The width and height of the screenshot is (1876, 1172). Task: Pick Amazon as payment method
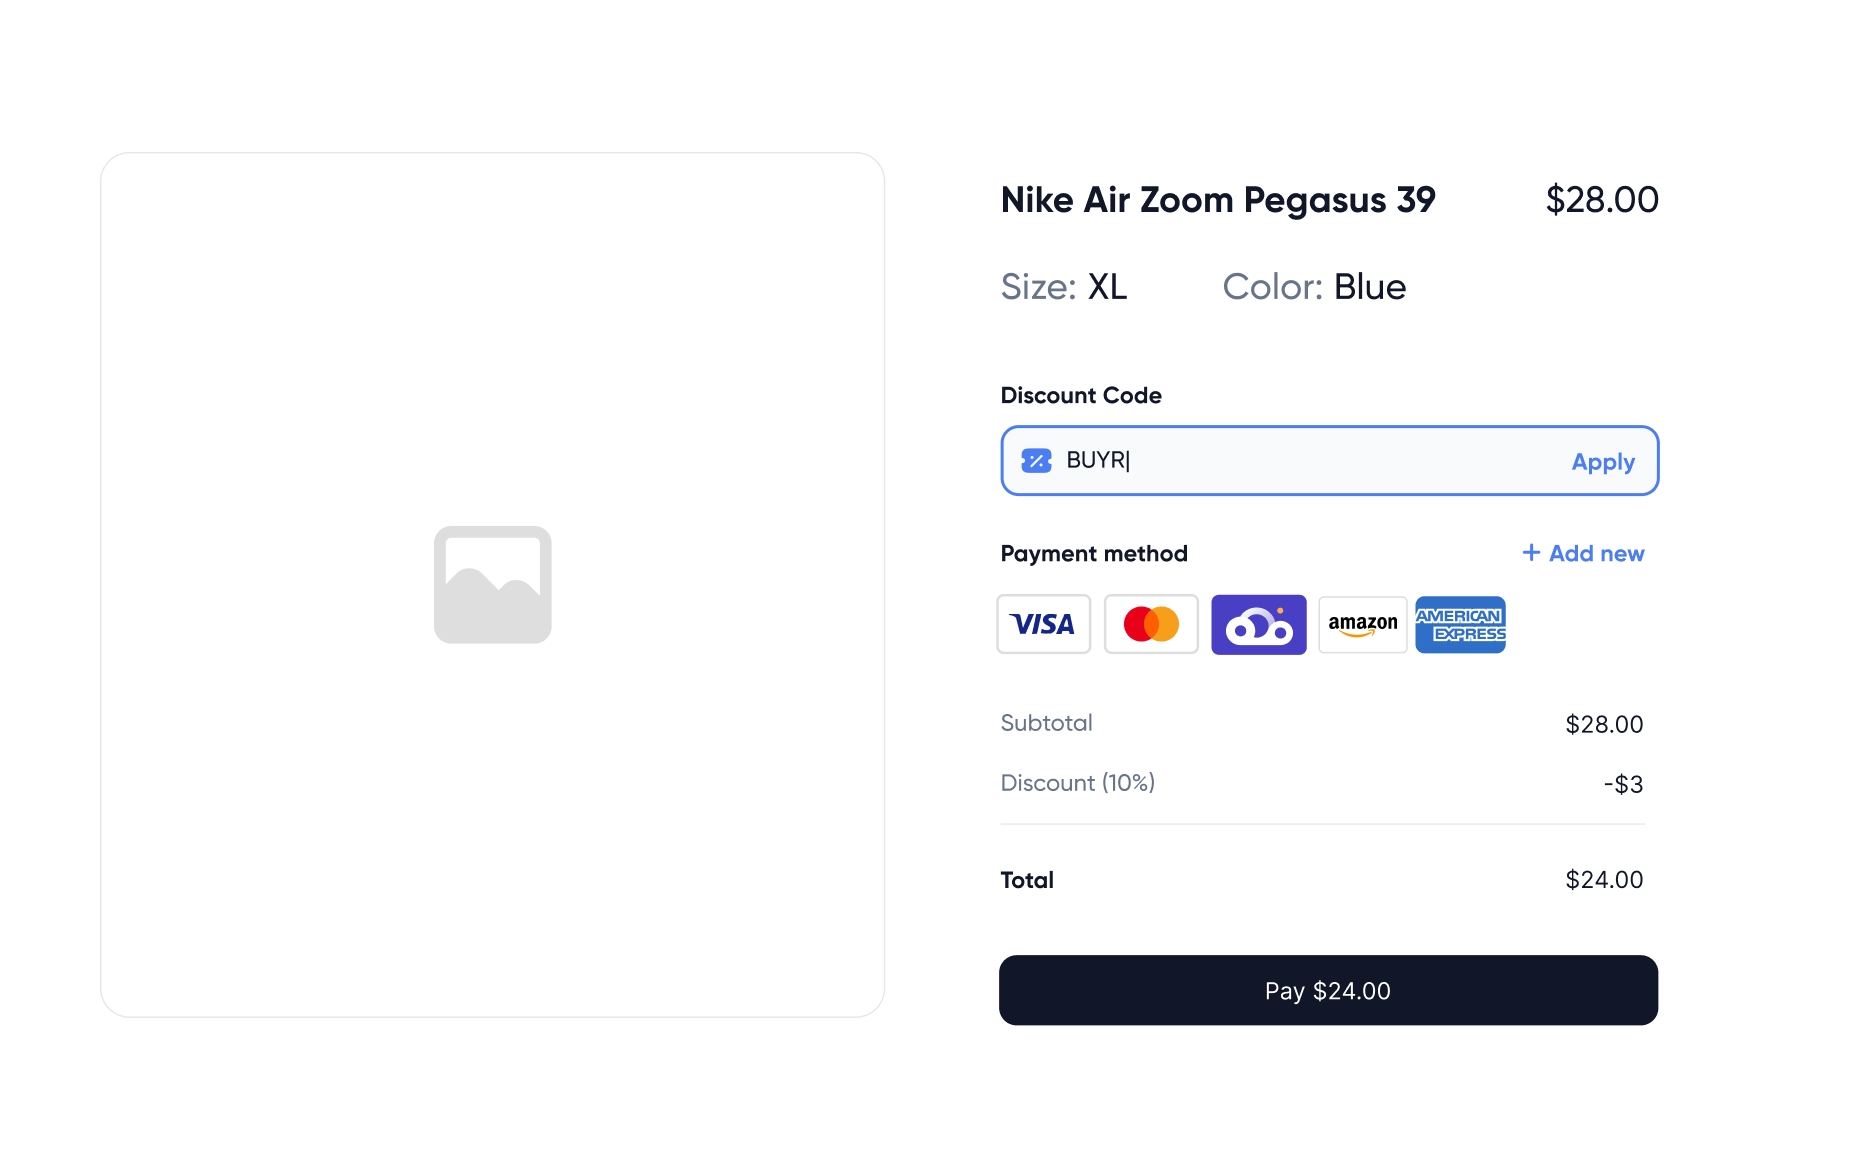[x=1362, y=624]
